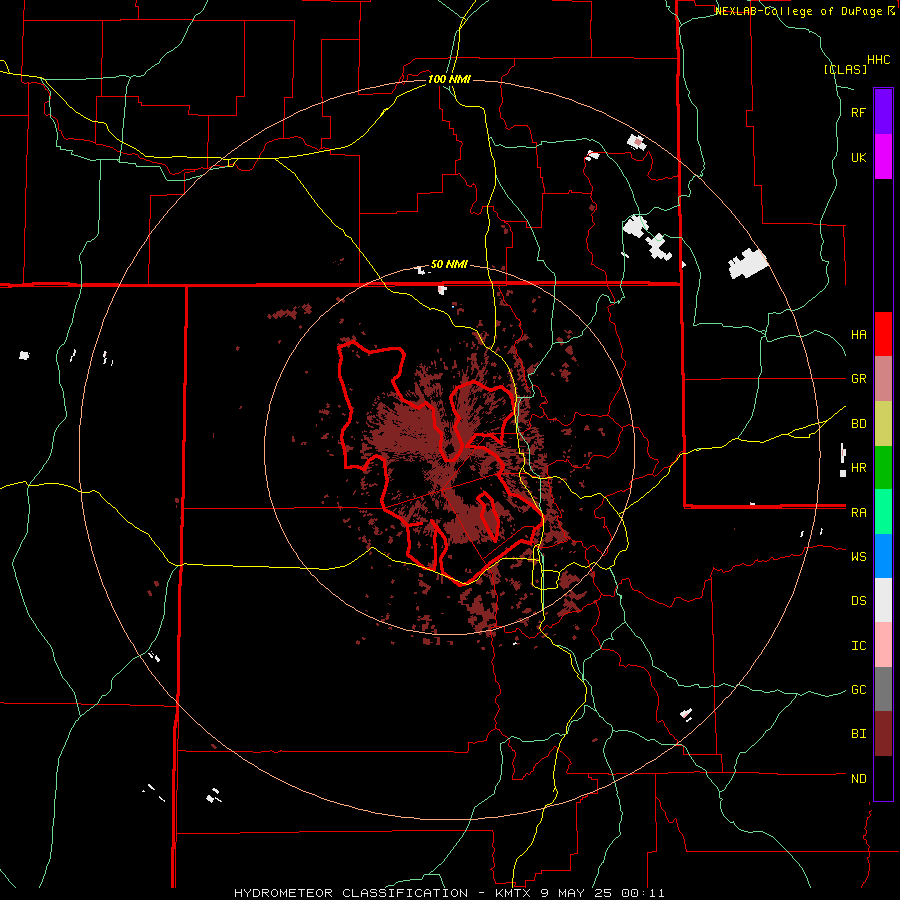Screen dimensions: 900x900
Task: Click the HHC product label
Action: 879,60
